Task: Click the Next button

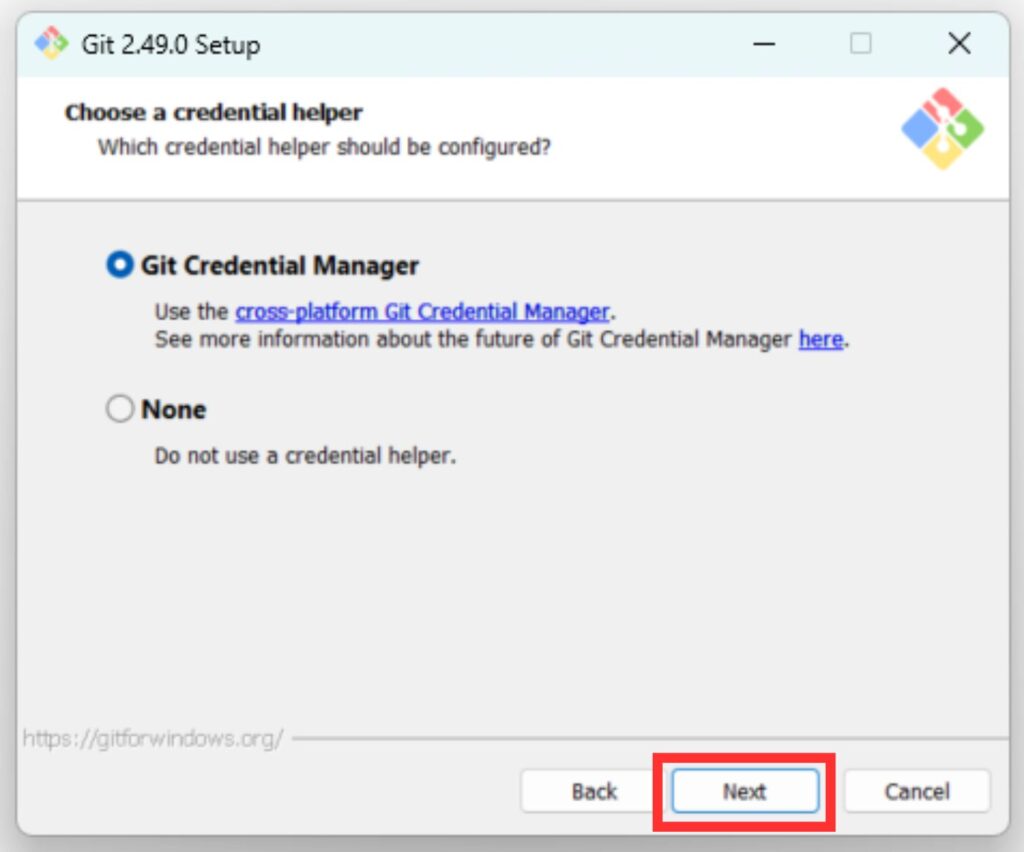Action: coord(745,791)
